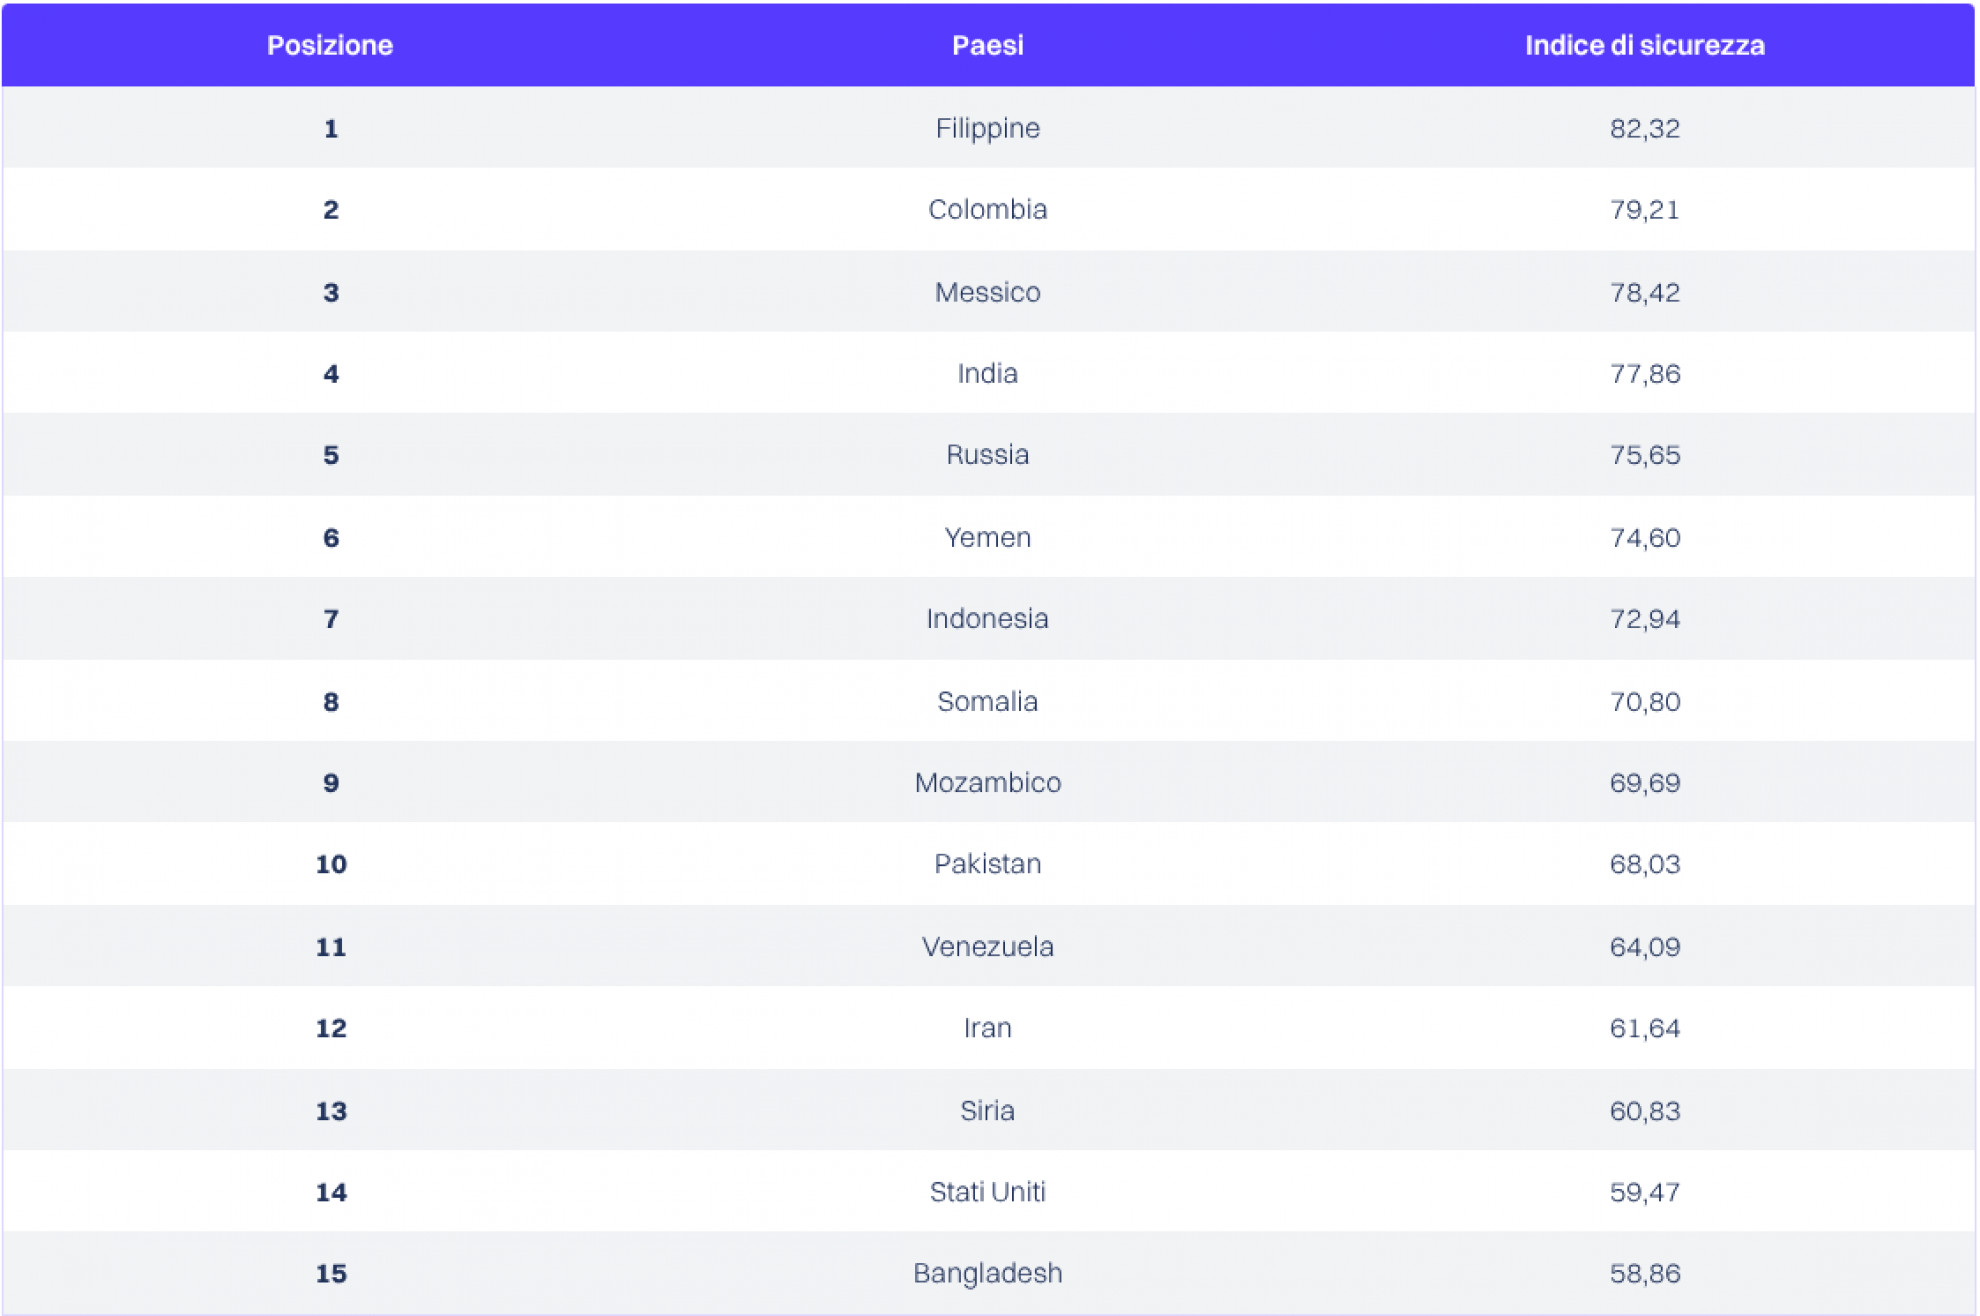The image size is (1980, 1316).
Task: Click the India row country name
Action: (987, 373)
